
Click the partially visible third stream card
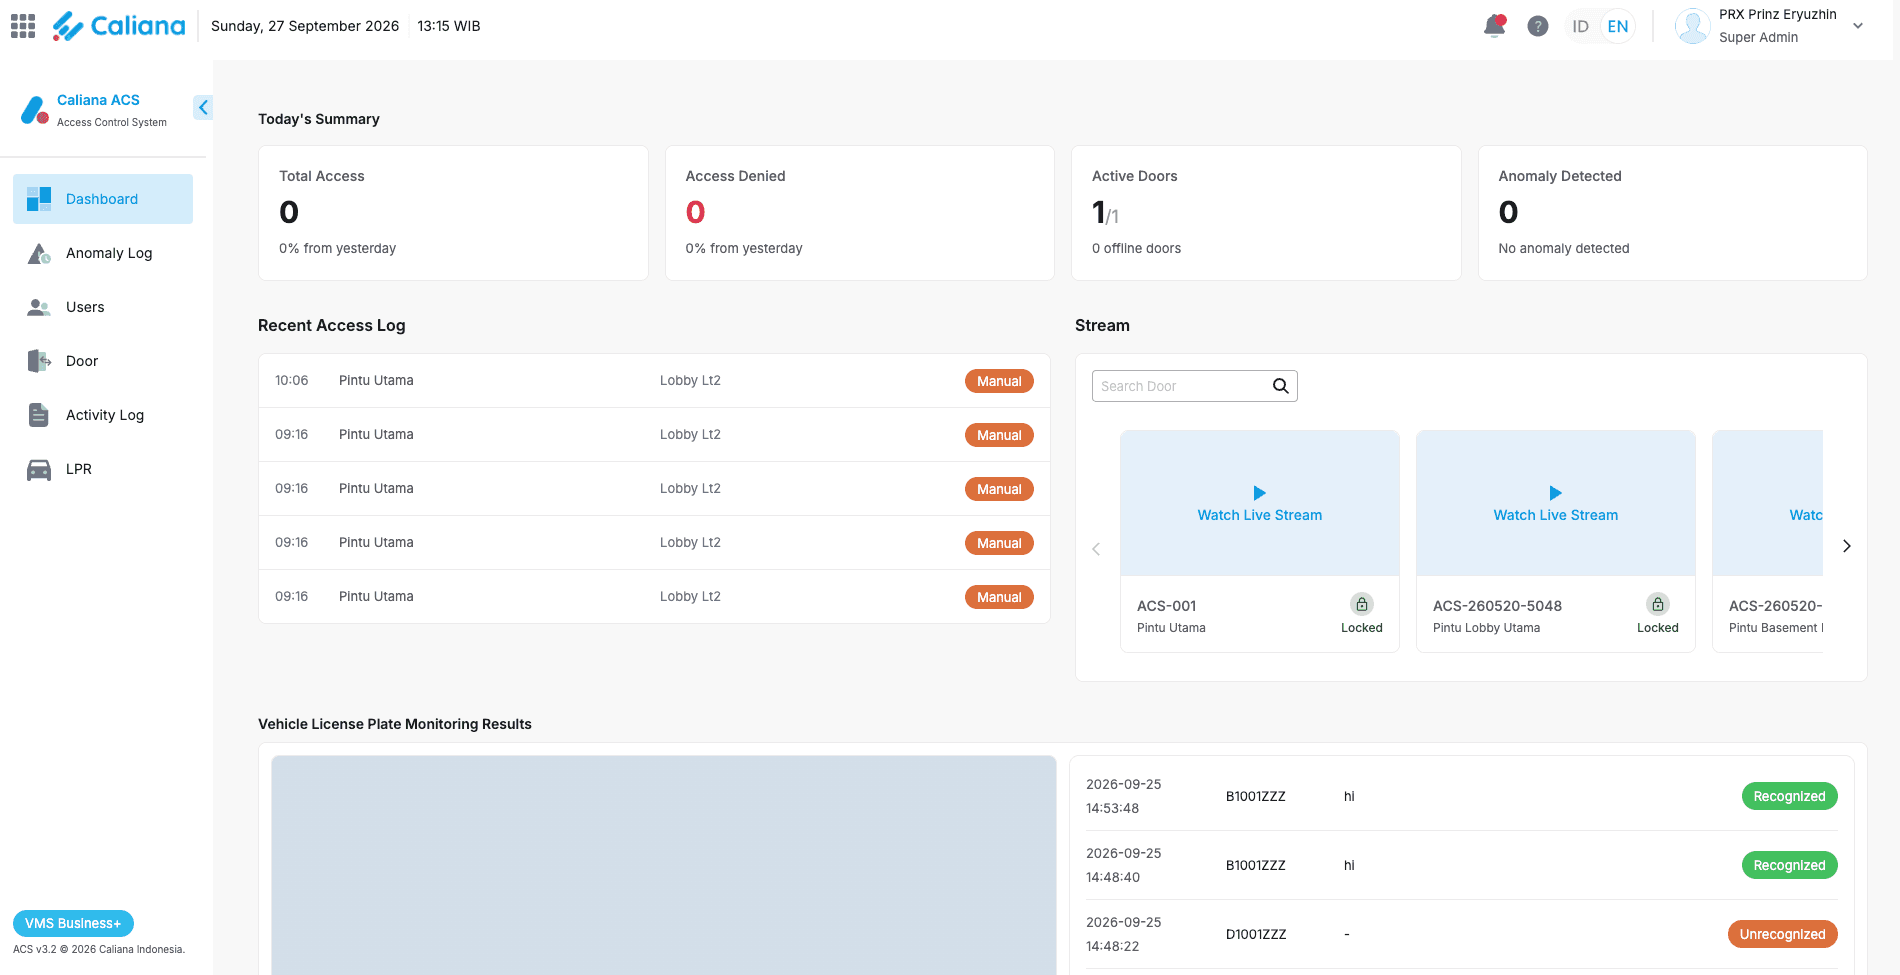click(1768, 541)
